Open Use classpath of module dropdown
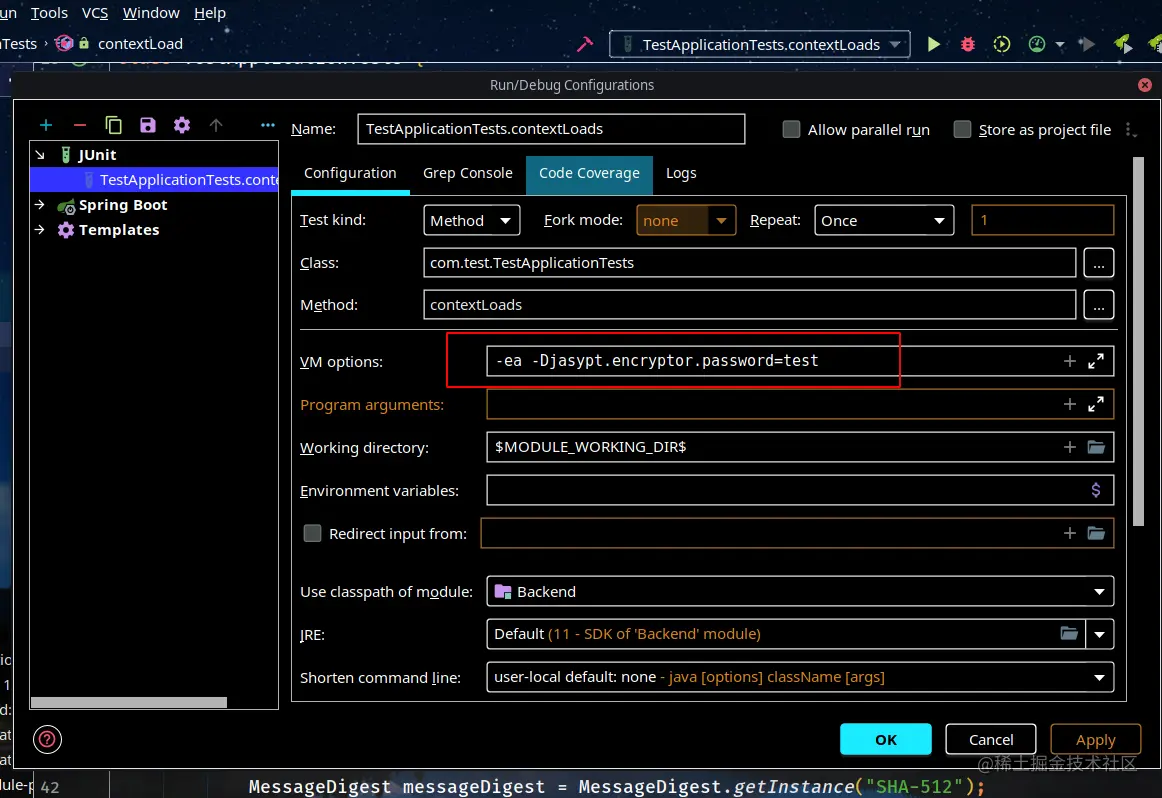Screen dimensions: 1162x798 [800, 591]
